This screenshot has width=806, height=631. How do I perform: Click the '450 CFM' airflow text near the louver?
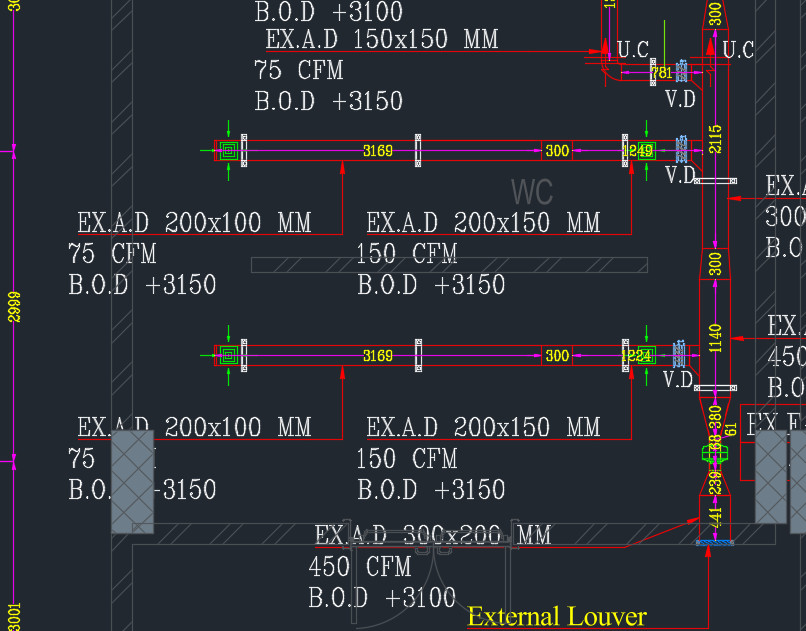tap(357, 567)
